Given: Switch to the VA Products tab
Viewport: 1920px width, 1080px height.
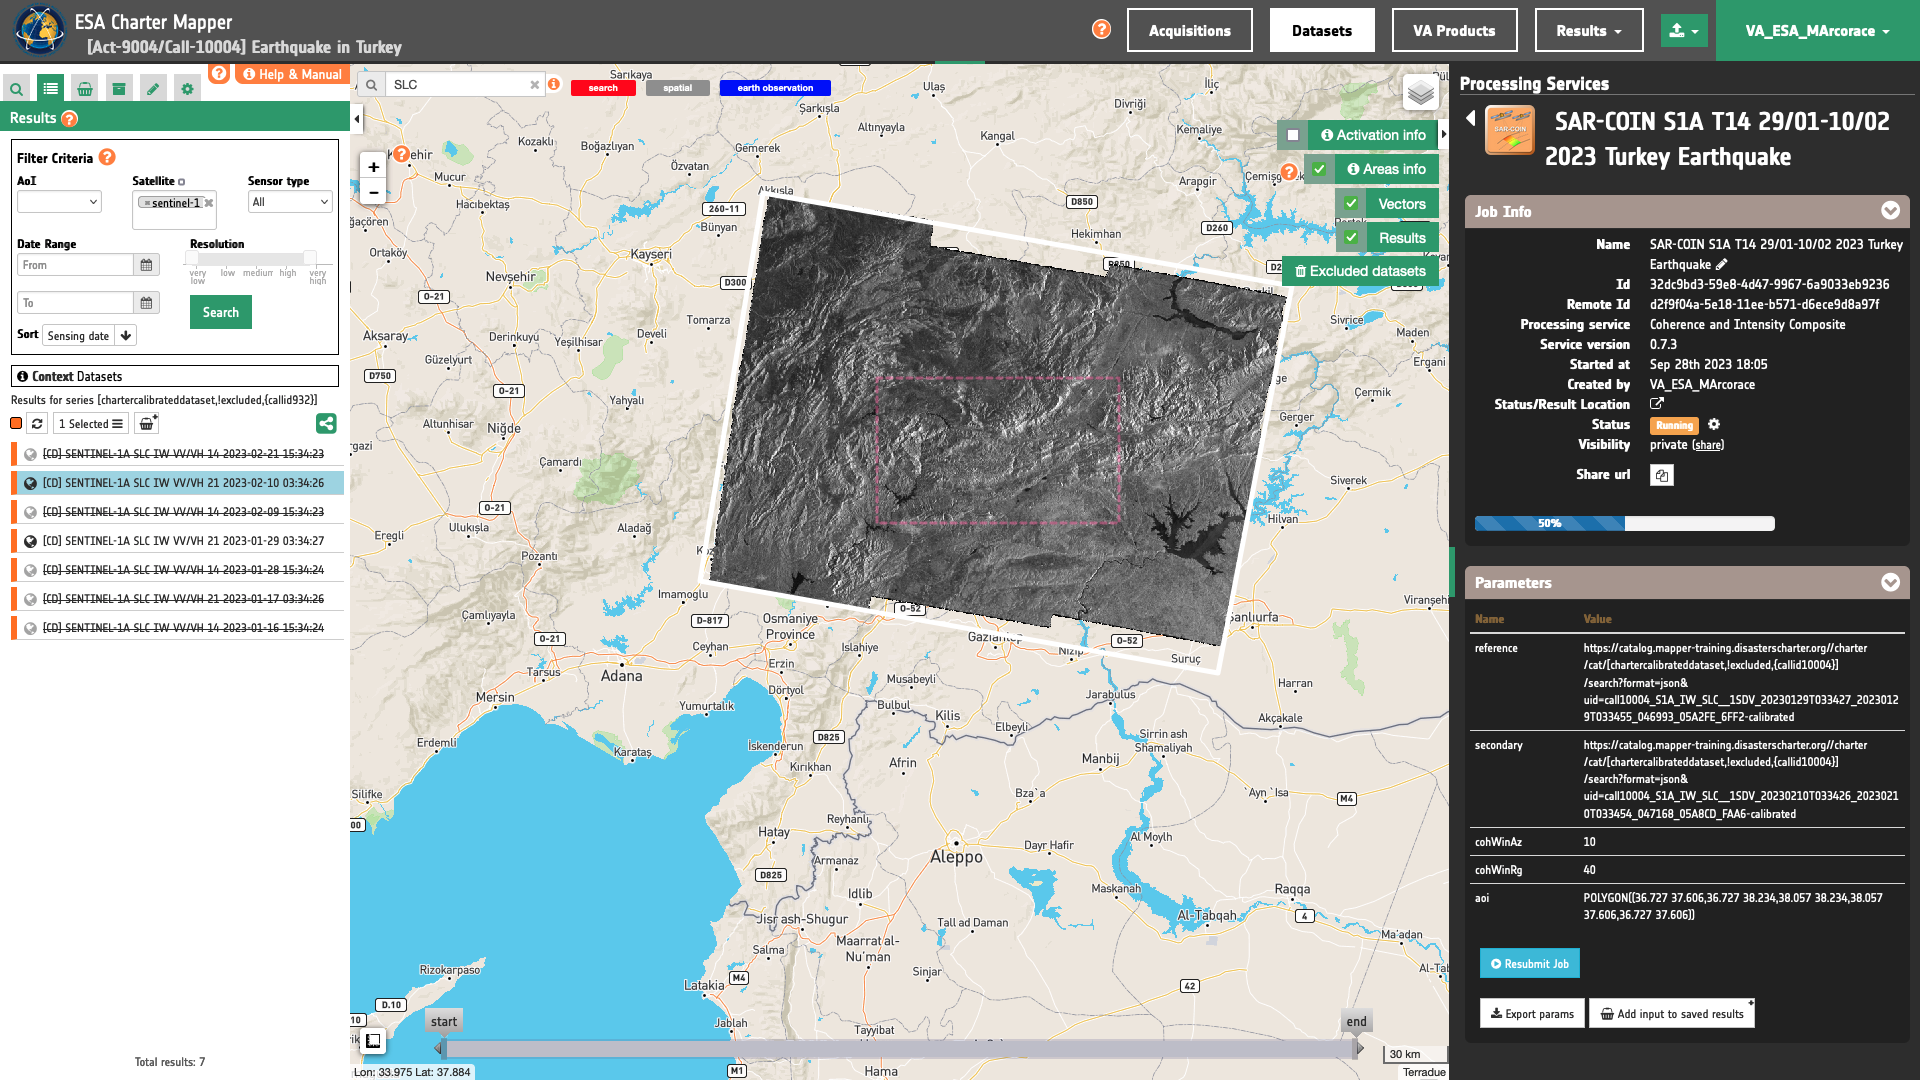Looking at the screenshot, I should [1454, 30].
